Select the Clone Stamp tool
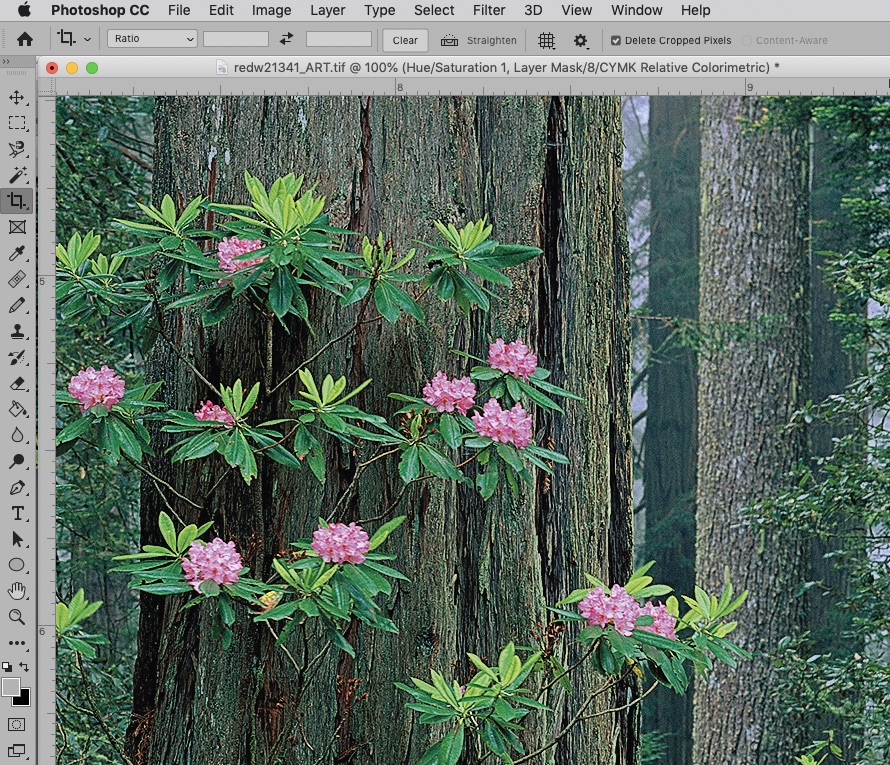The height and width of the screenshot is (765, 890). (16, 331)
